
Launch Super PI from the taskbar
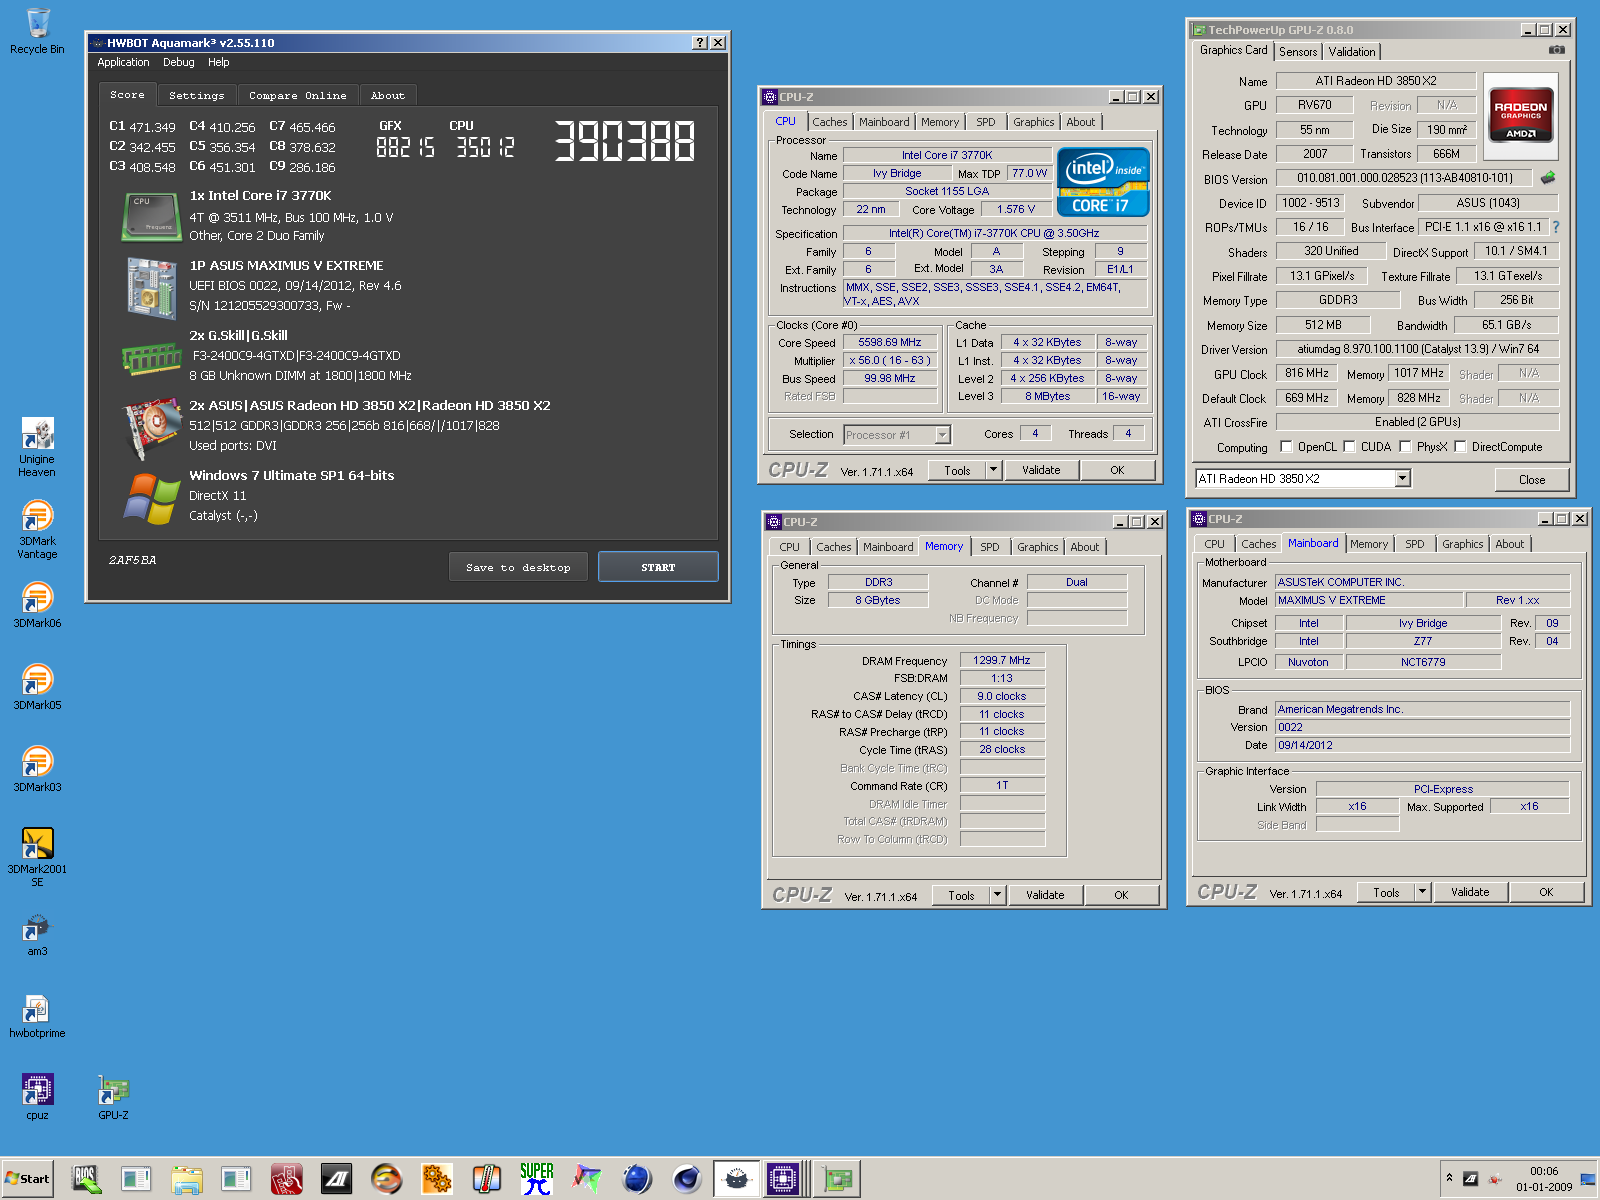536,1179
